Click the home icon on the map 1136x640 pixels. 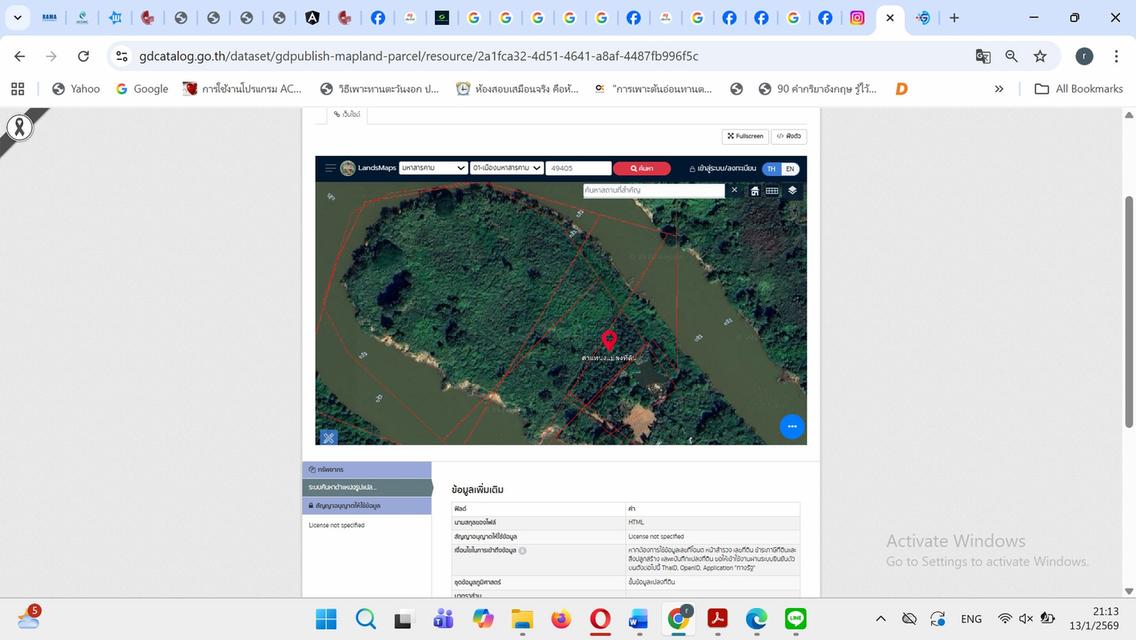coord(755,190)
